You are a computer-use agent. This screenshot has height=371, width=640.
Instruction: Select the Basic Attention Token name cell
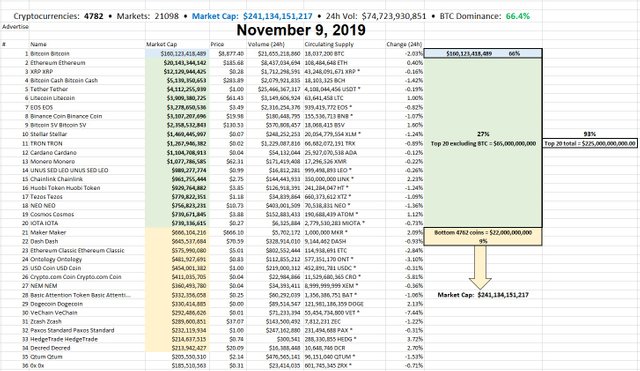tap(80, 295)
